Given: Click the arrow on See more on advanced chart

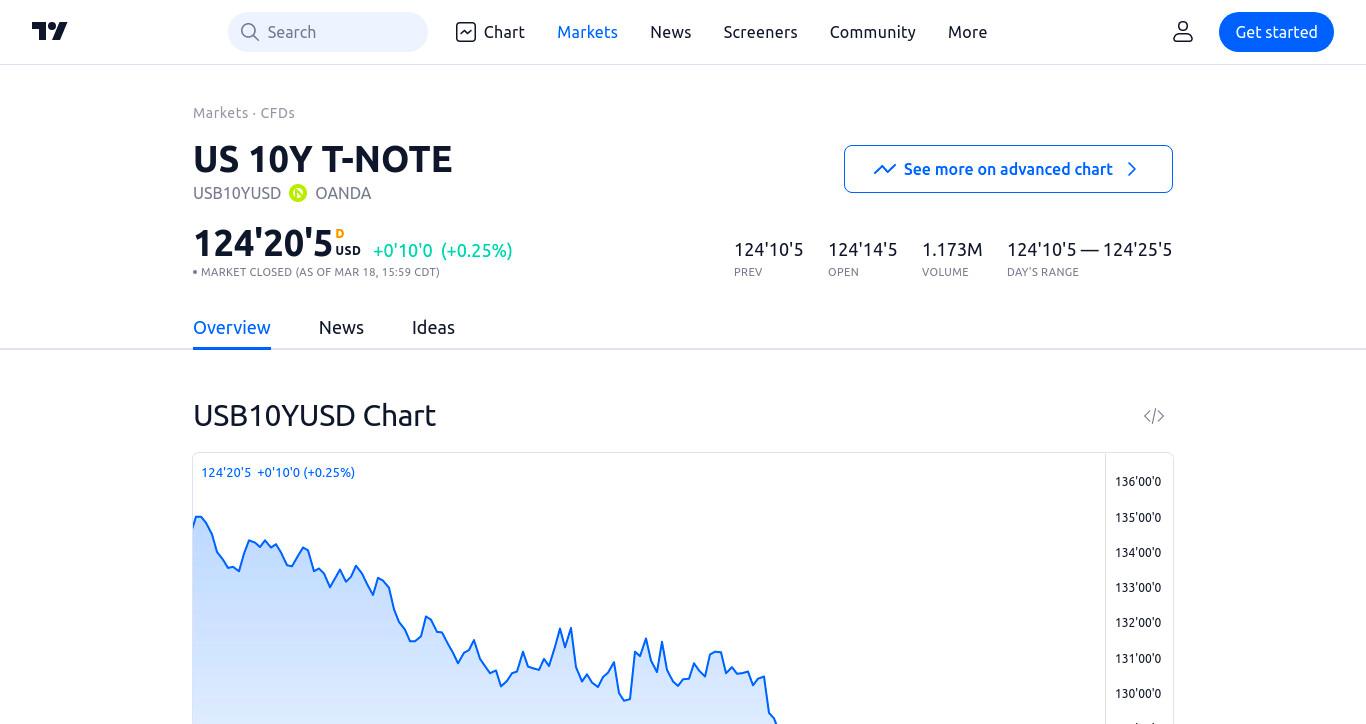Looking at the screenshot, I should coord(1132,169).
